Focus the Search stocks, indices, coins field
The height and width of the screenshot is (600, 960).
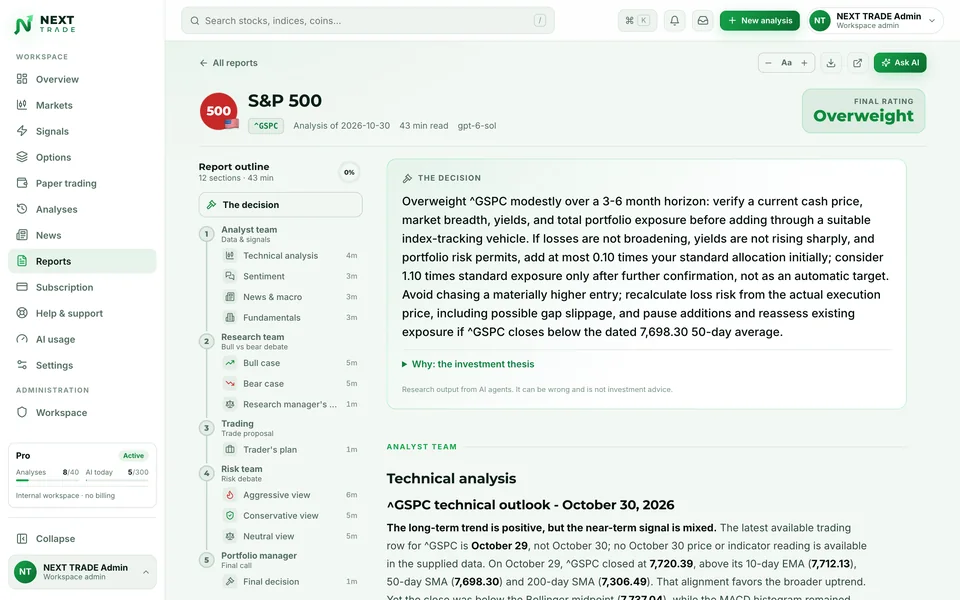point(367,20)
